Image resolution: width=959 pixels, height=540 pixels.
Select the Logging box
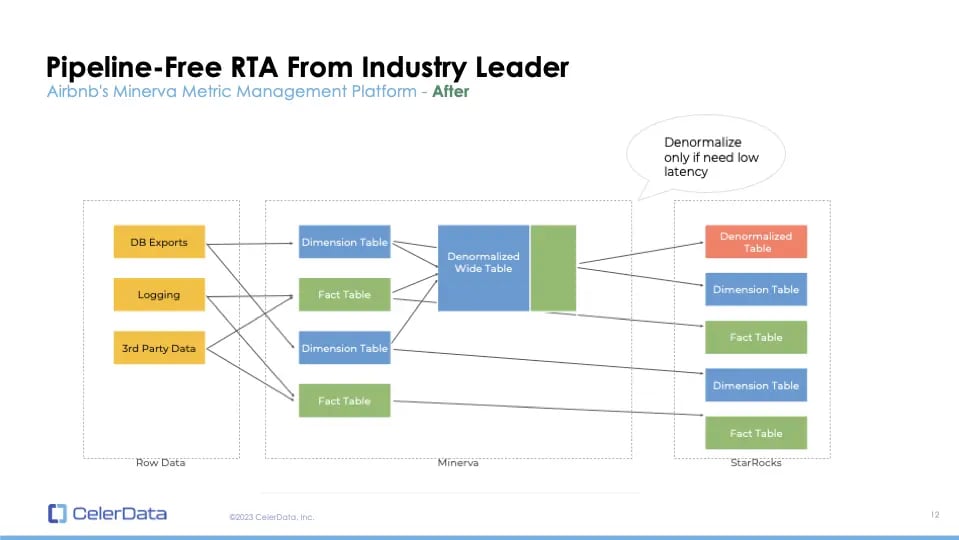pos(159,295)
